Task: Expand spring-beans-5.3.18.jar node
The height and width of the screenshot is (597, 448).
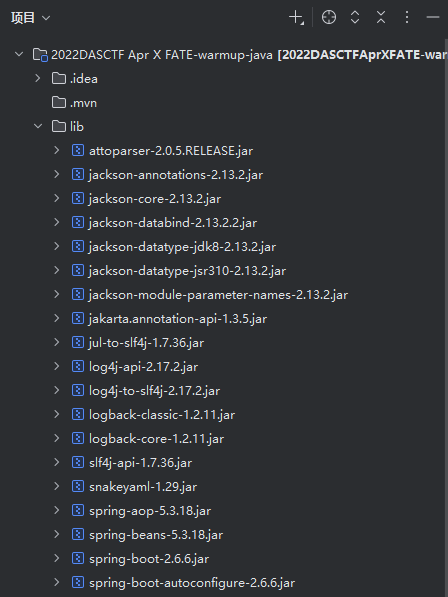Action: [57, 534]
